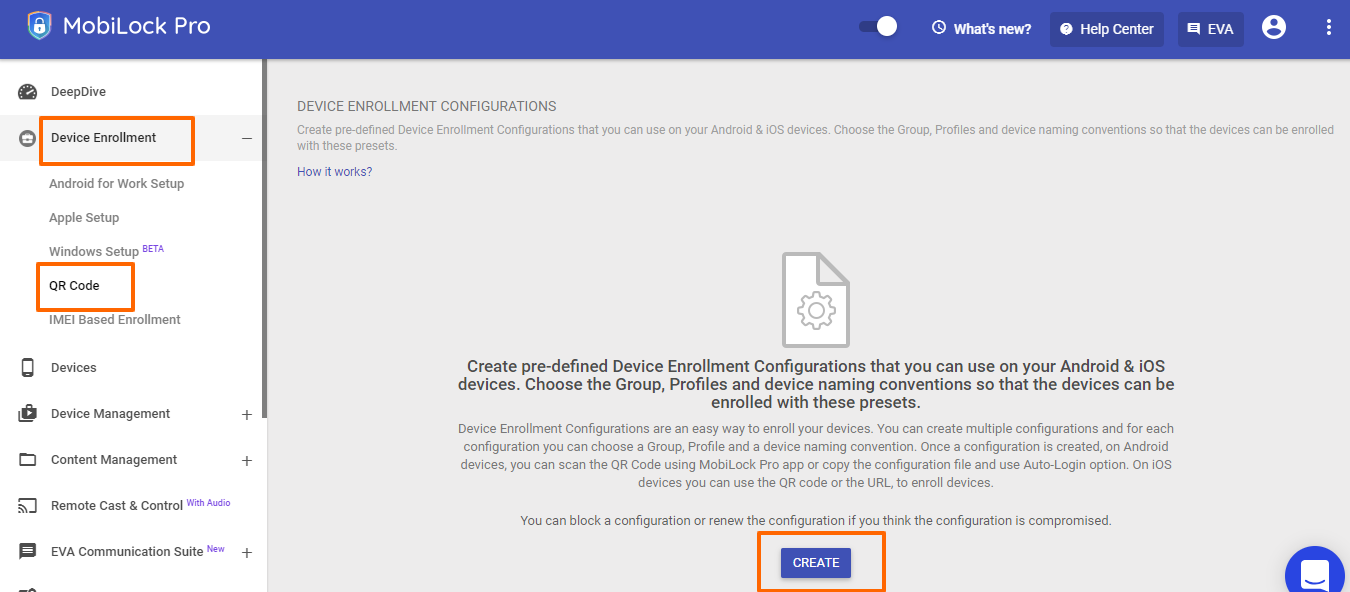Open the DeepDive dashboard
Image resolution: width=1350 pixels, height=592 pixels.
pyautogui.click(x=78, y=92)
